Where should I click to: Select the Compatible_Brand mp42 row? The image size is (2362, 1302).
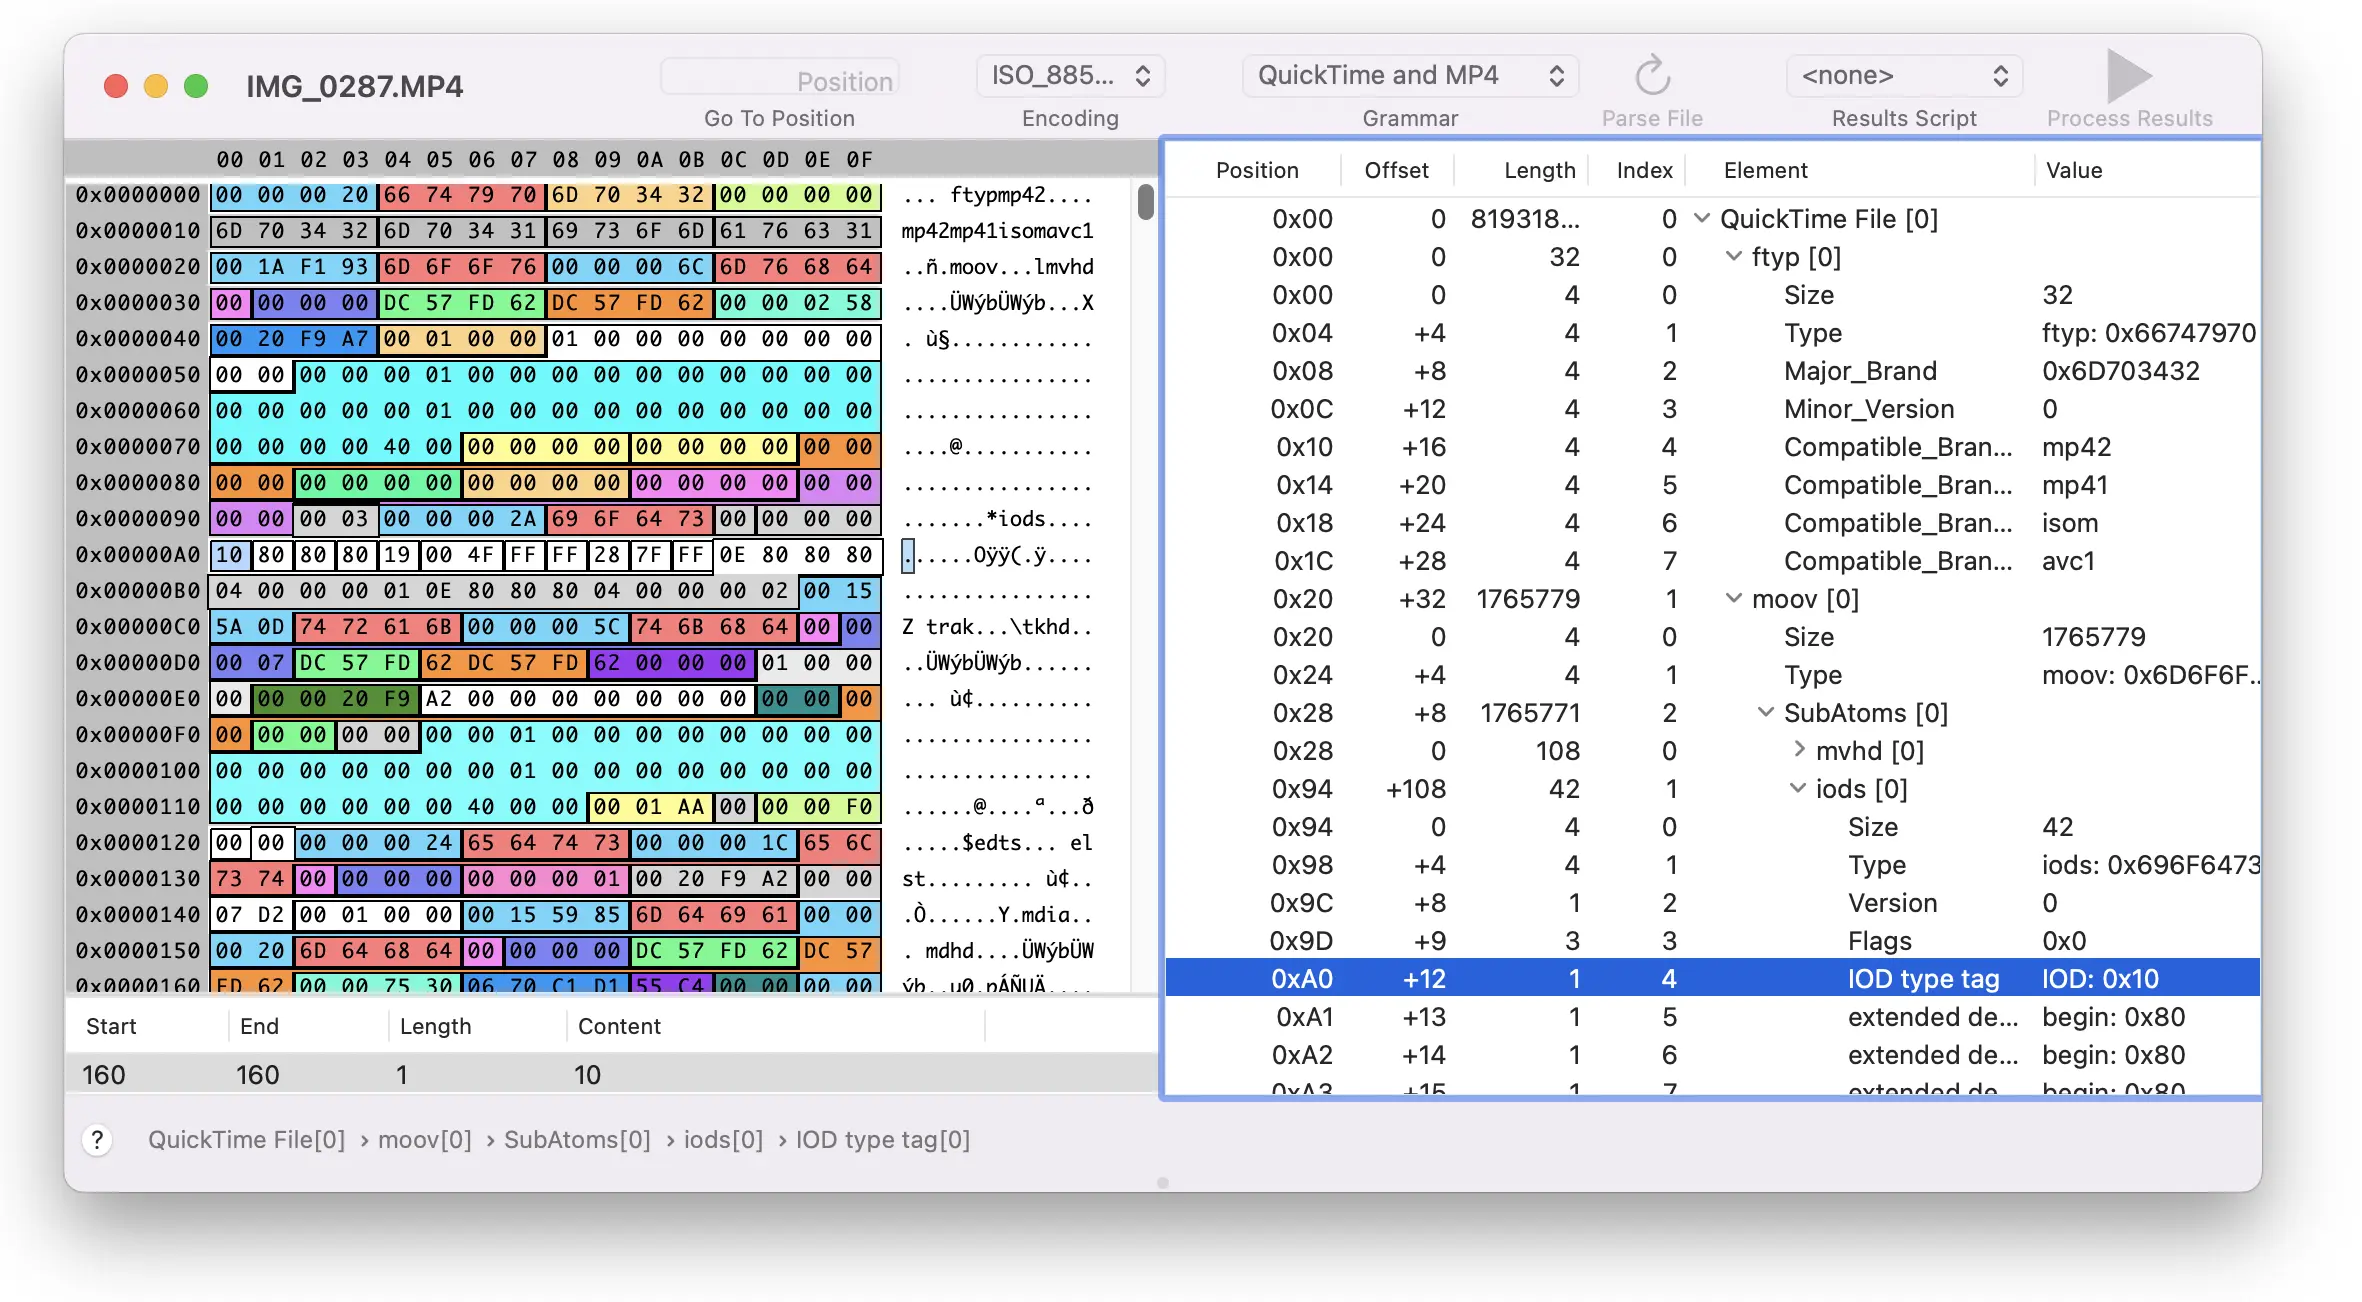(x=1712, y=447)
